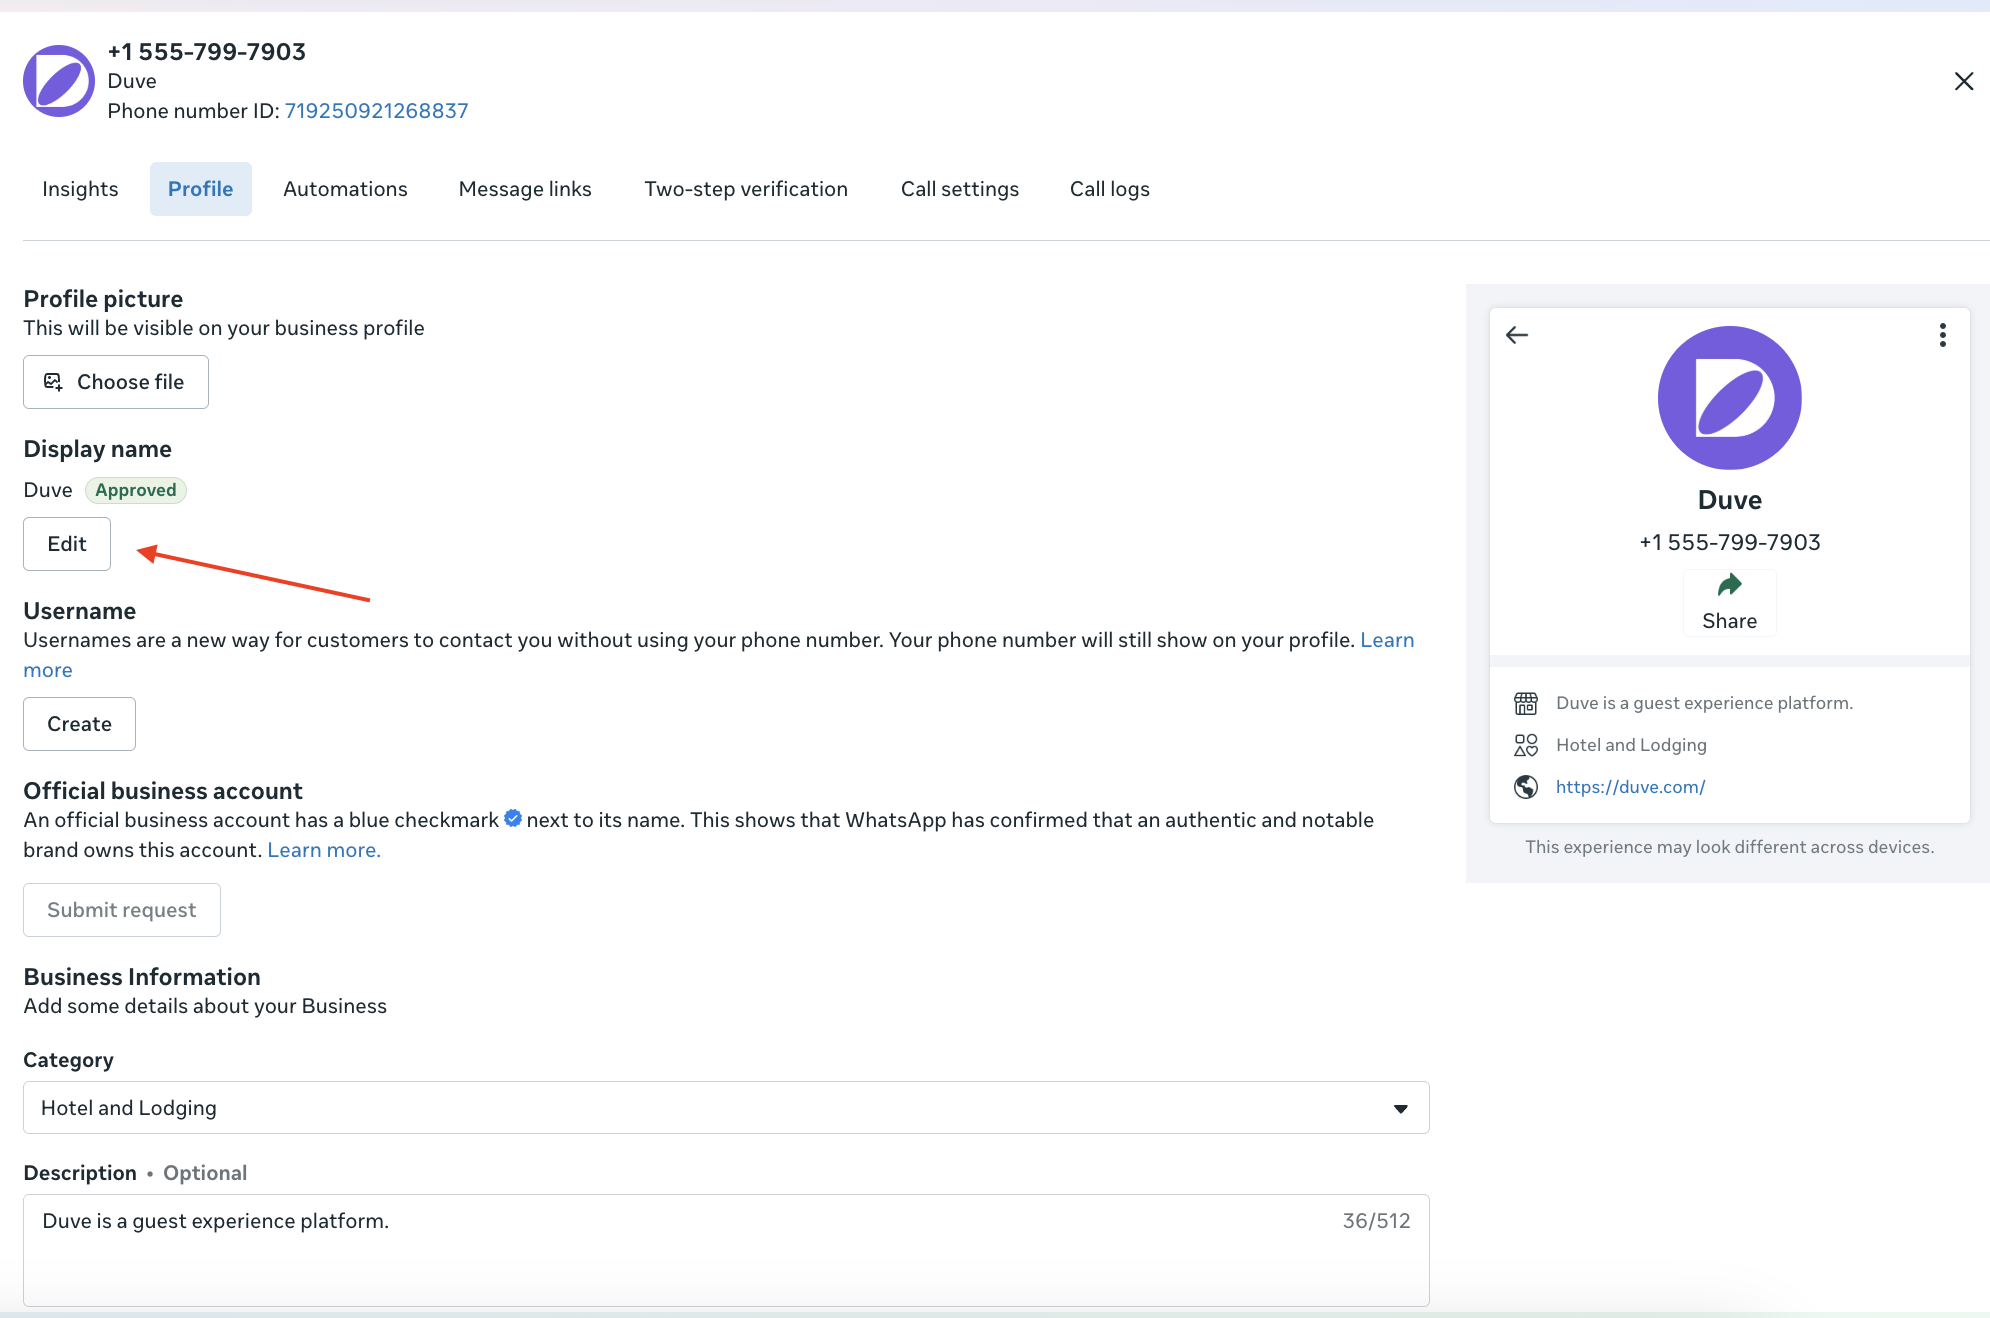The width and height of the screenshot is (1990, 1318).
Task: Click the storefront description icon in the preview
Action: pyautogui.click(x=1526, y=703)
